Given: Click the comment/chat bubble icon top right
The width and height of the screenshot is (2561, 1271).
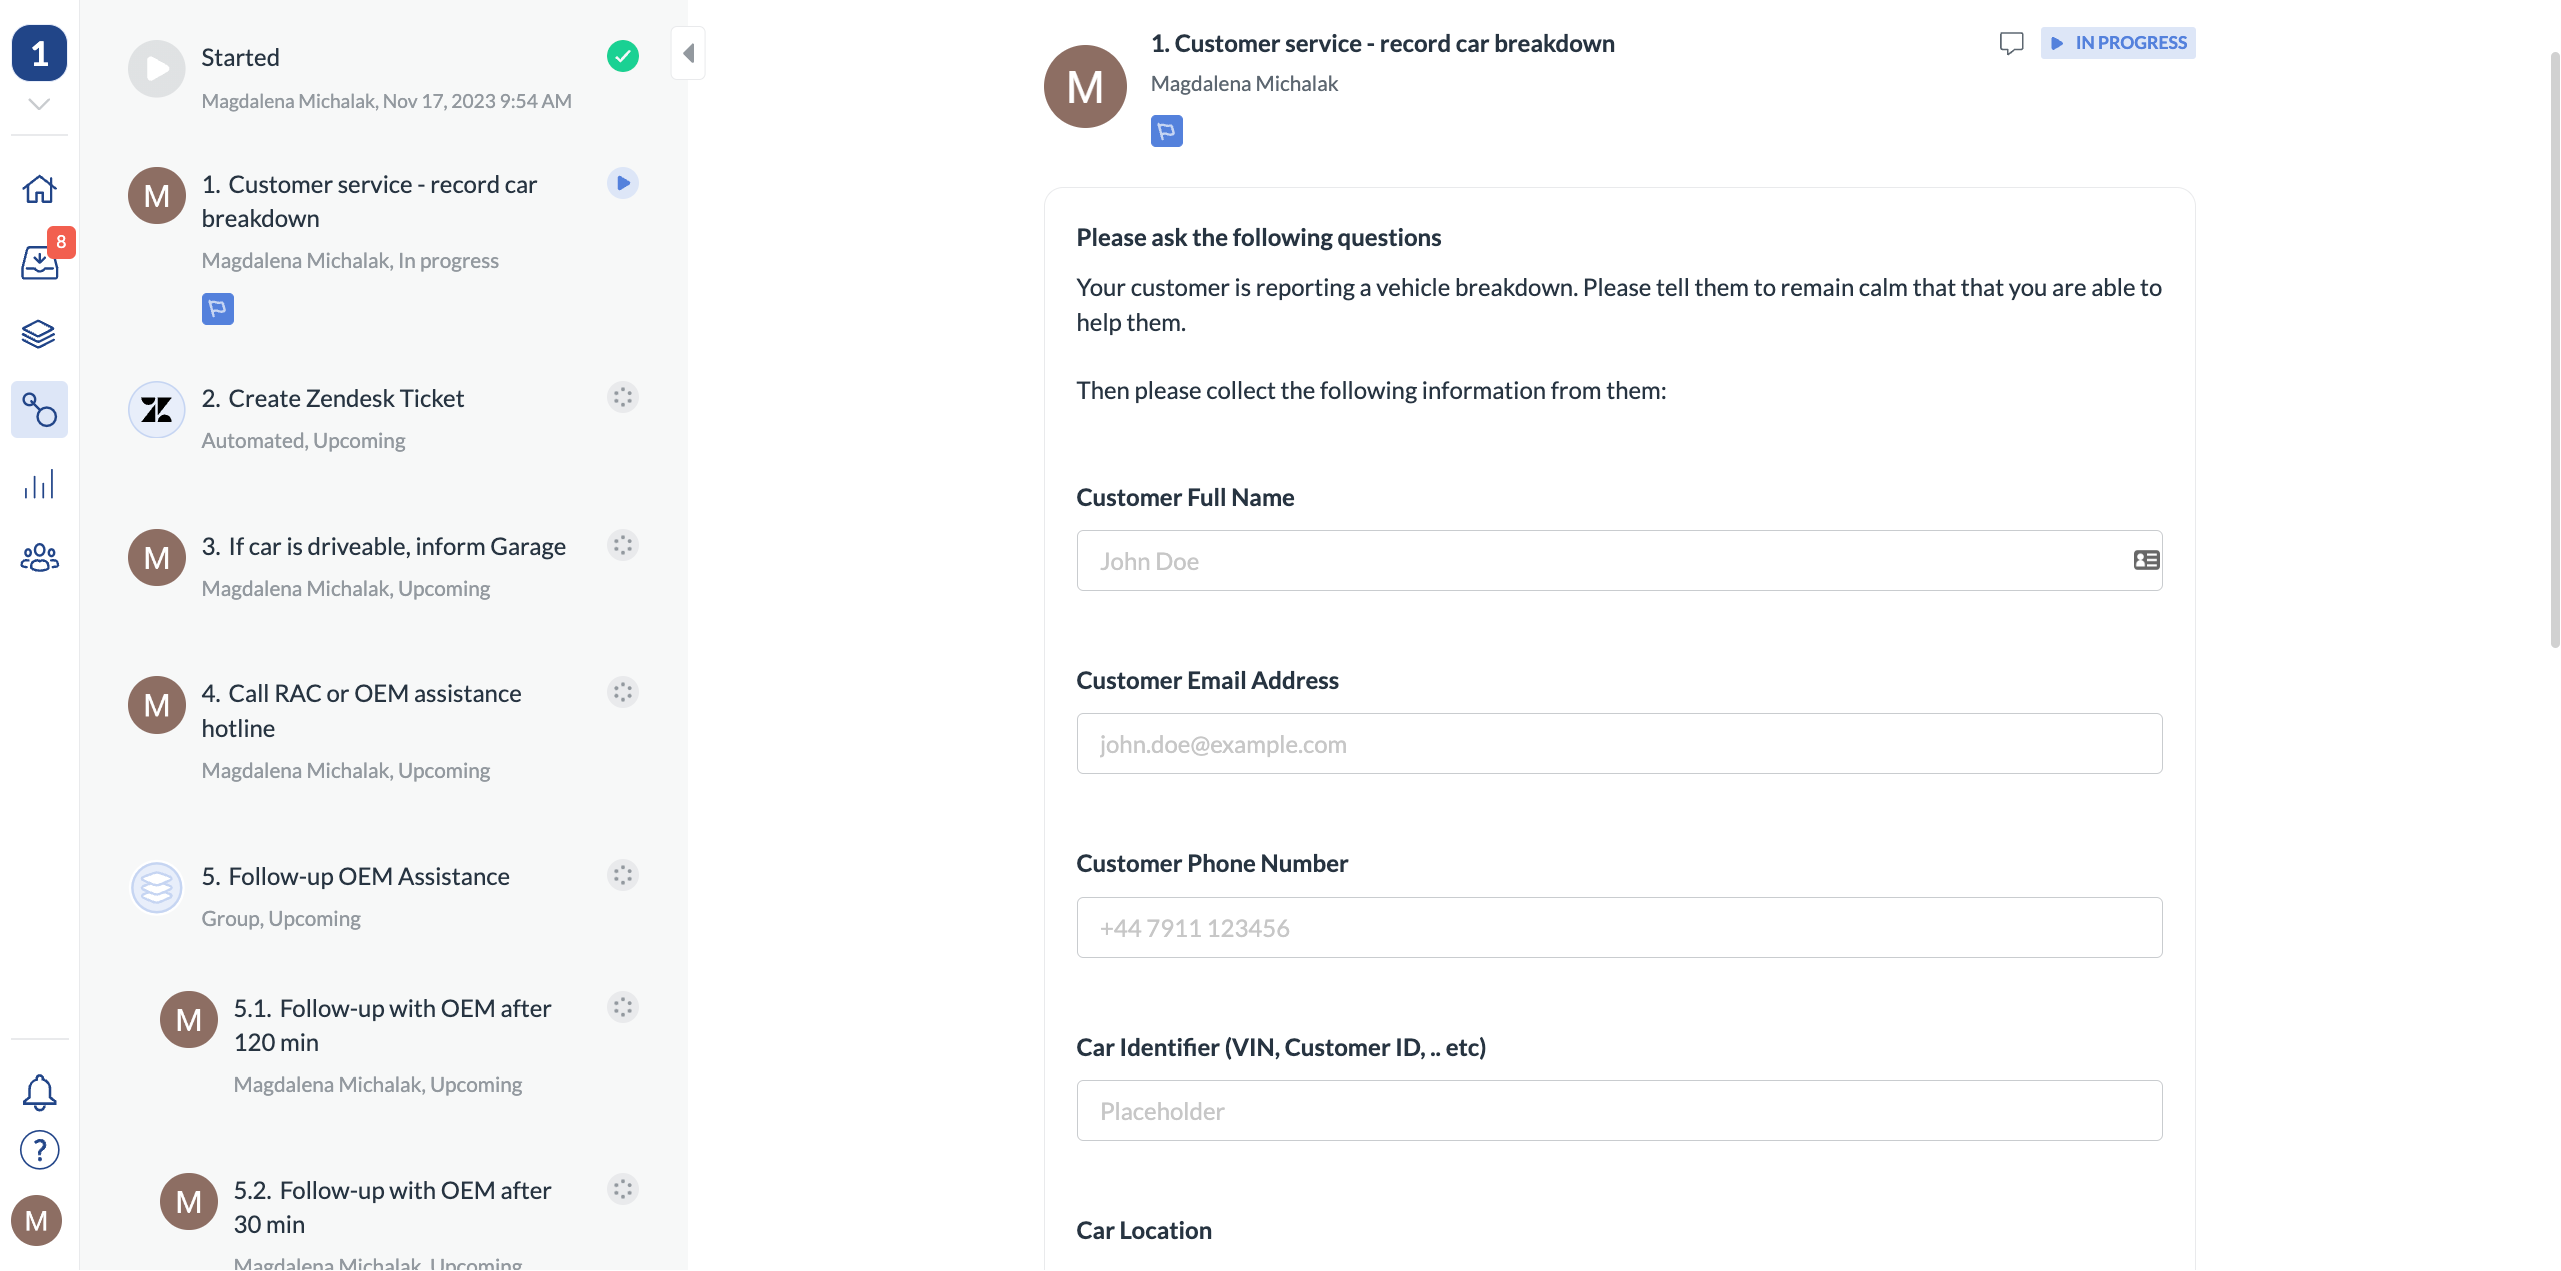Looking at the screenshot, I should pyautogui.click(x=2011, y=42).
